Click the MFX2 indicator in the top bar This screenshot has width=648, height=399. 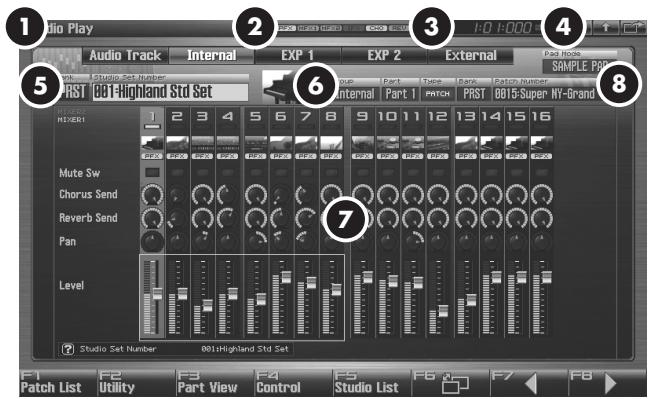331,28
